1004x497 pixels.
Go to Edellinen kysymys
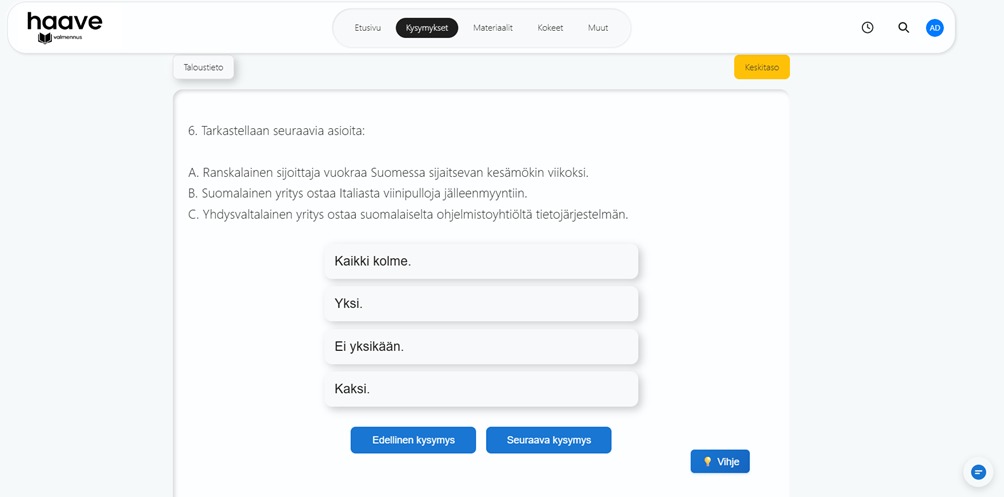coord(413,440)
